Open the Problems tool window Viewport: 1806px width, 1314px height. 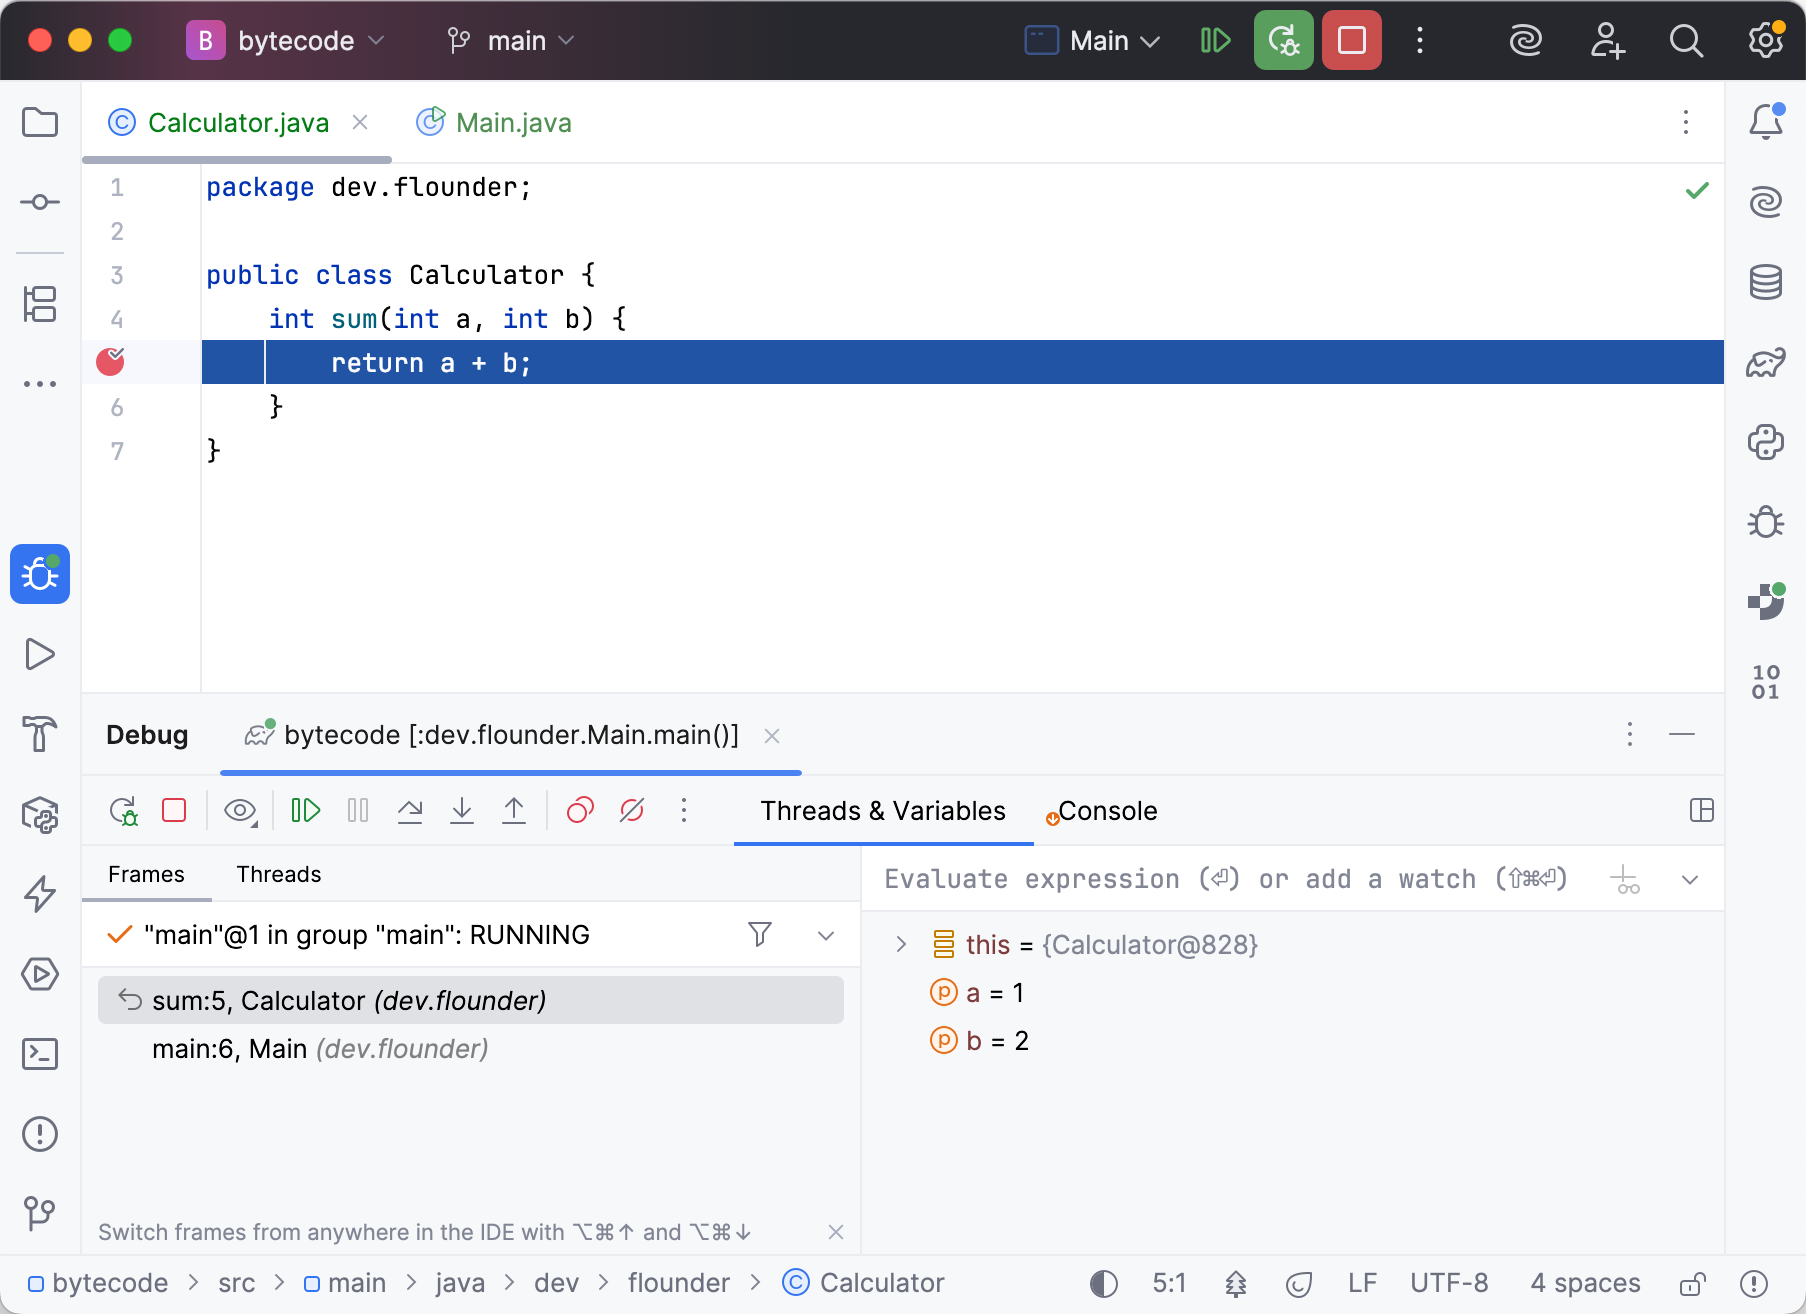40,1134
